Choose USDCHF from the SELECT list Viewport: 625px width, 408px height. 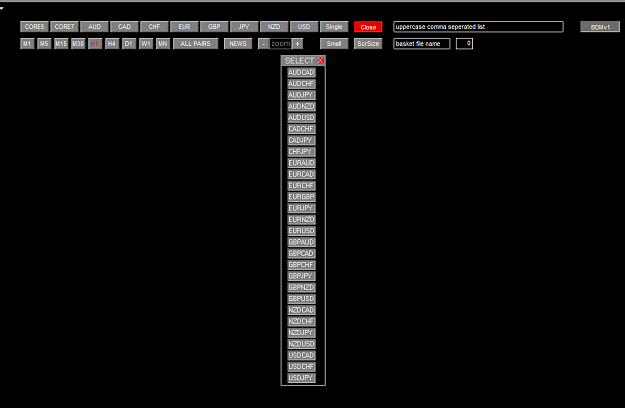(301, 367)
